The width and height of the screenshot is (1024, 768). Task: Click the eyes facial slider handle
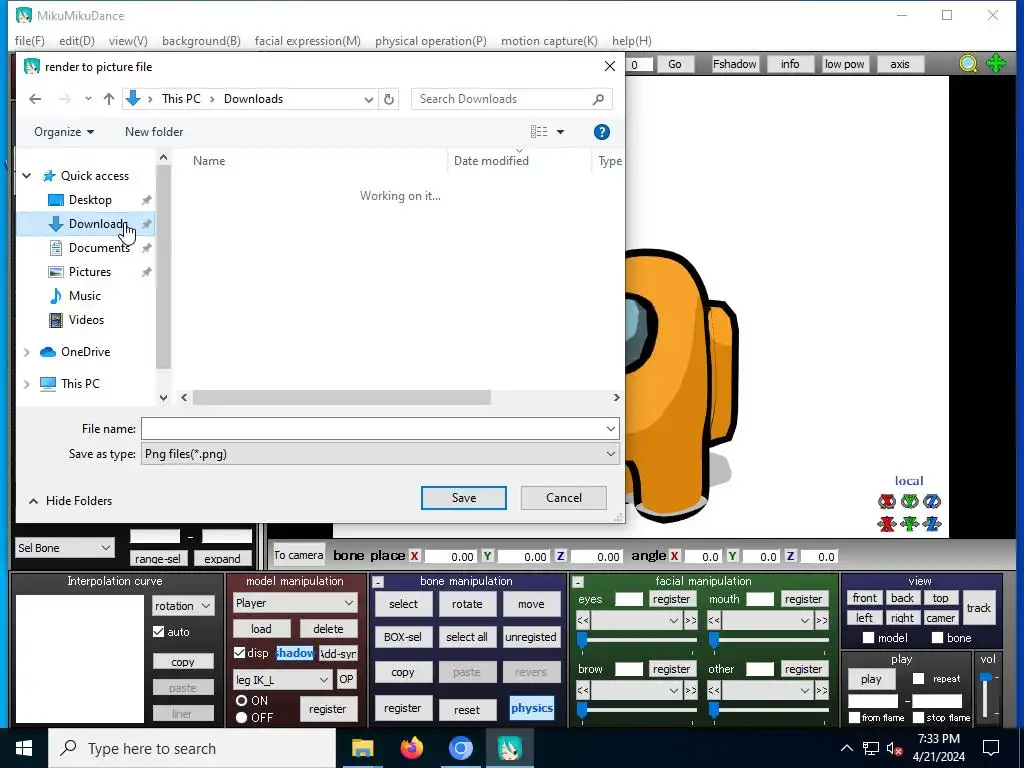point(582,640)
